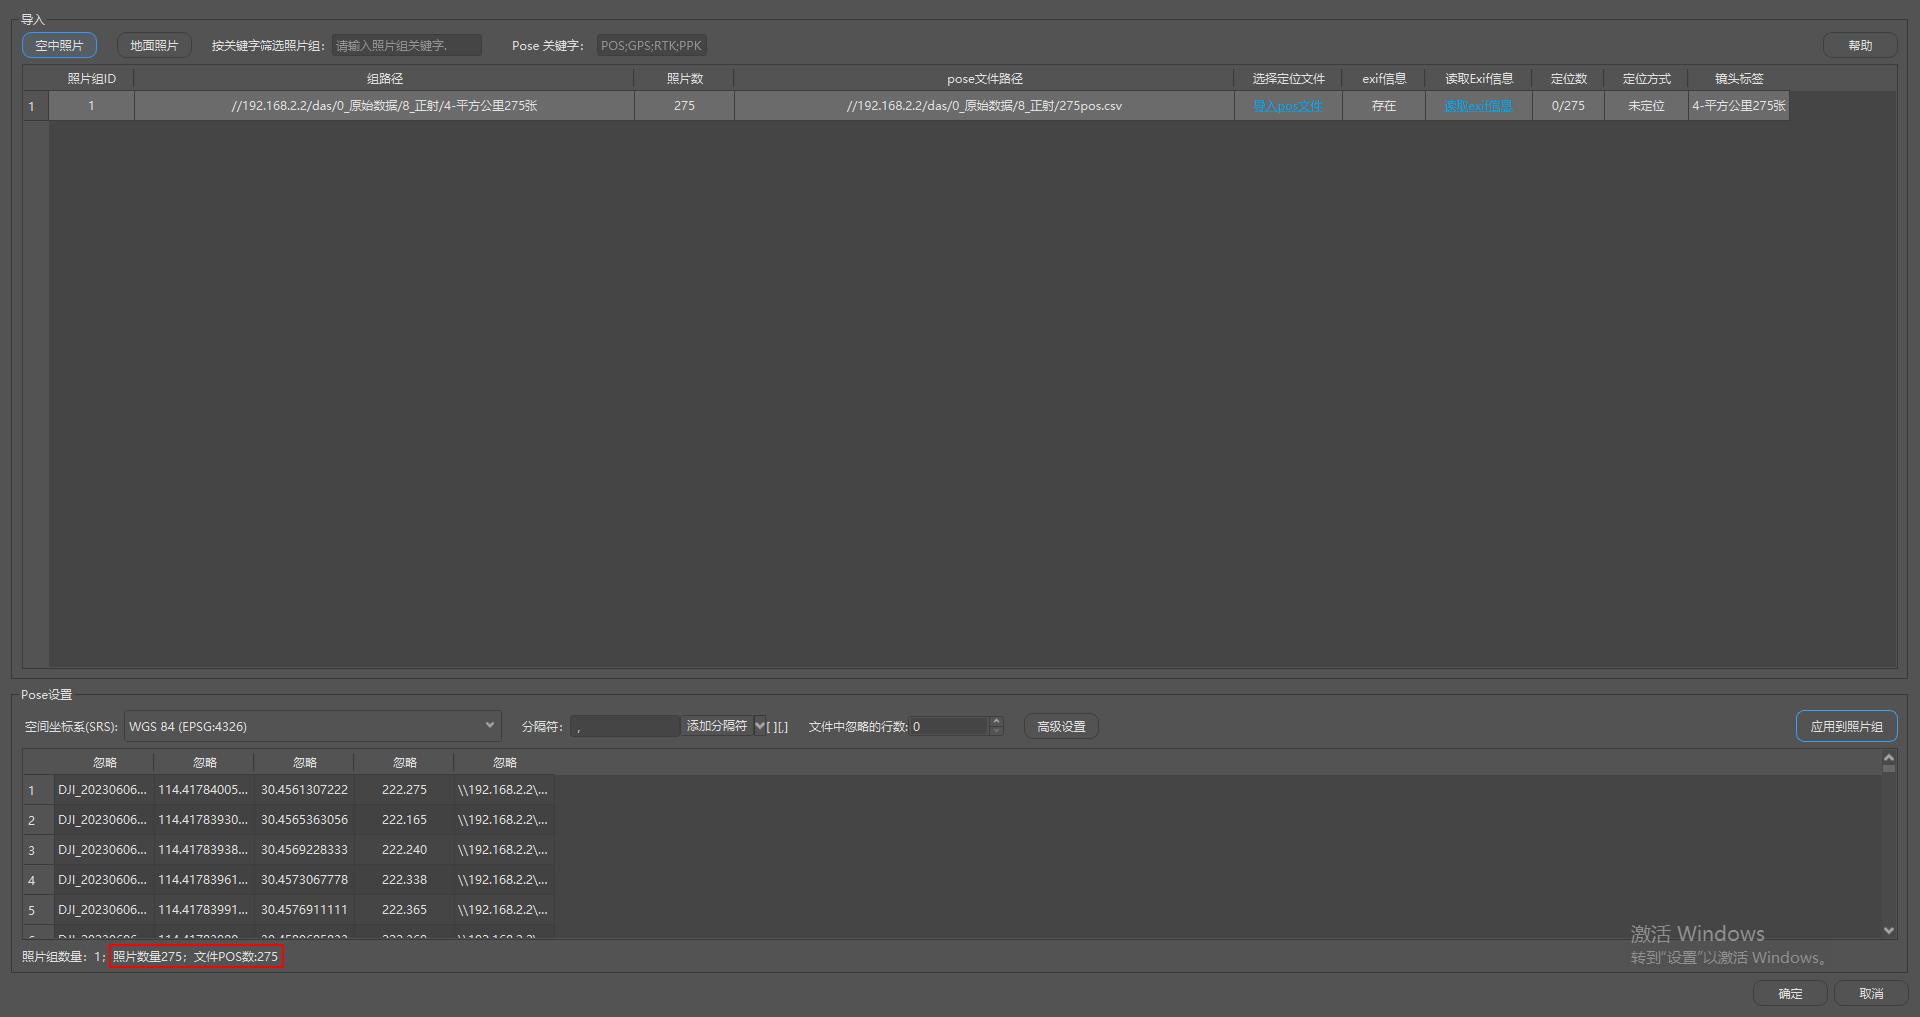The width and height of the screenshot is (1920, 1017).
Task: Click the 存在 exif info cell
Action: coord(1384,106)
